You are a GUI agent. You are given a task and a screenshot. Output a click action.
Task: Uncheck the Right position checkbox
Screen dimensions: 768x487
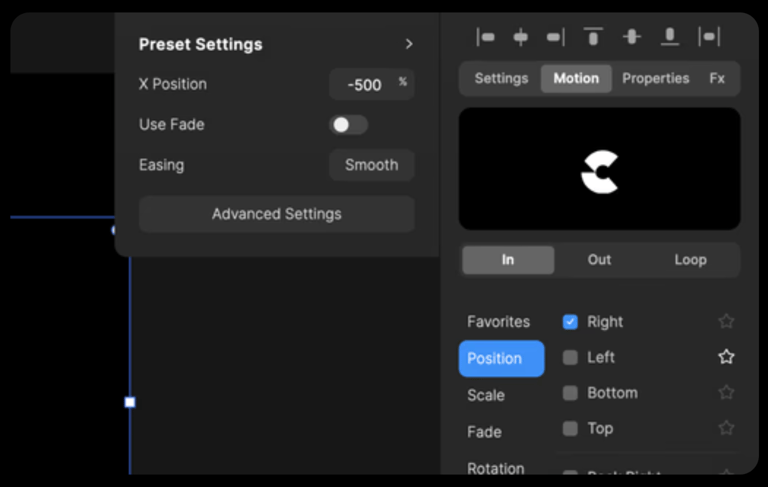coord(570,322)
